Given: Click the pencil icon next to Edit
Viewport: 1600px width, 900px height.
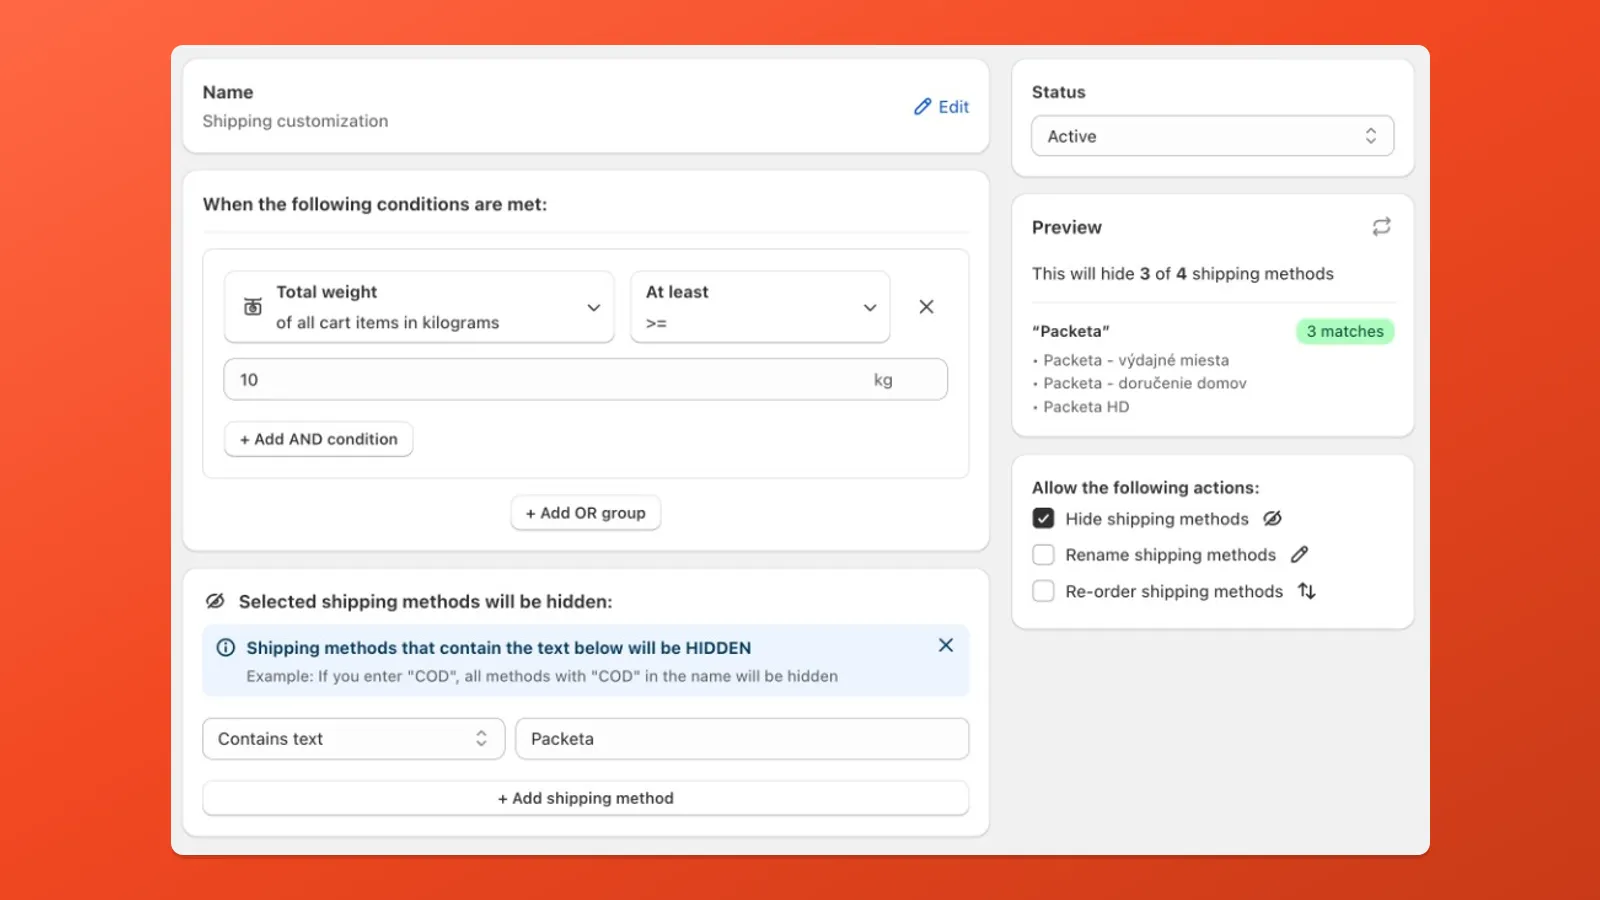Looking at the screenshot, I should coord(921,106).
